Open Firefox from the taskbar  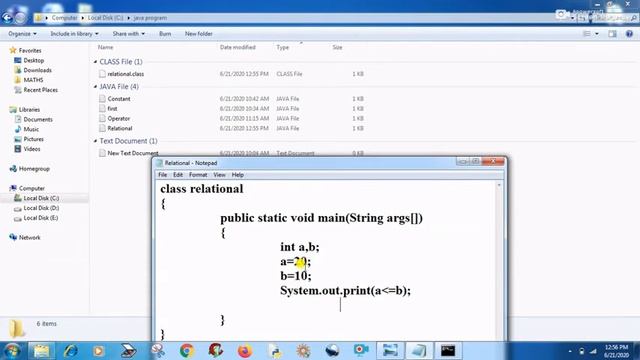(x=245, y=351)
